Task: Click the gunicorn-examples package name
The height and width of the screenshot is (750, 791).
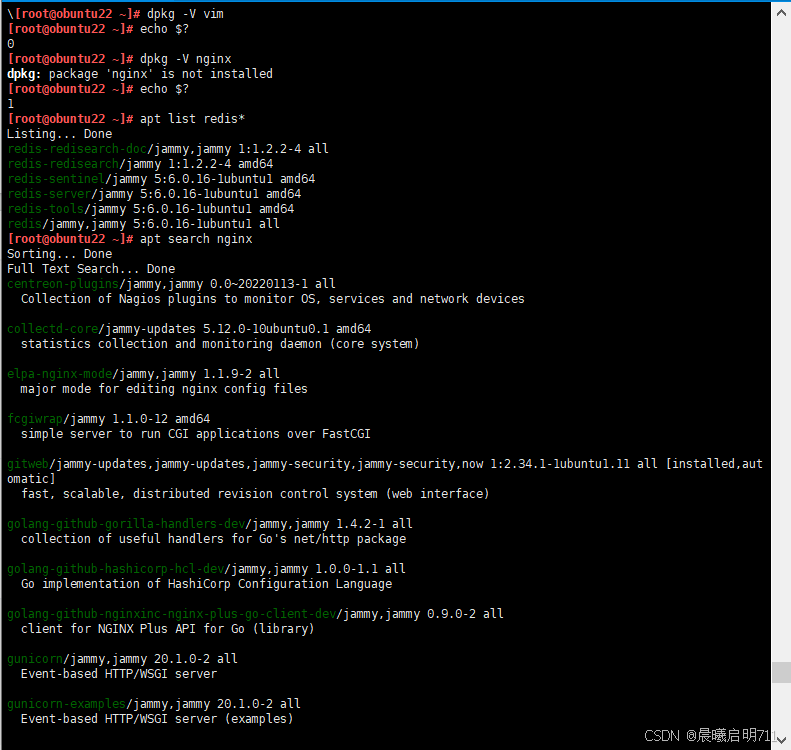Action: pyautogui.click(x=67, y=704)
